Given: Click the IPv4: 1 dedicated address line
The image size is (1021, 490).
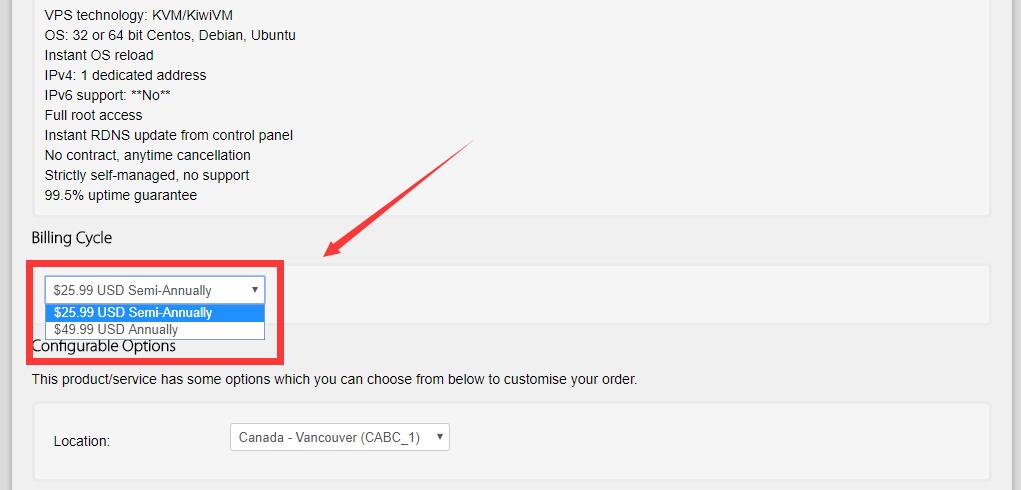Looking at the screenshot, I should pos(126,75).
